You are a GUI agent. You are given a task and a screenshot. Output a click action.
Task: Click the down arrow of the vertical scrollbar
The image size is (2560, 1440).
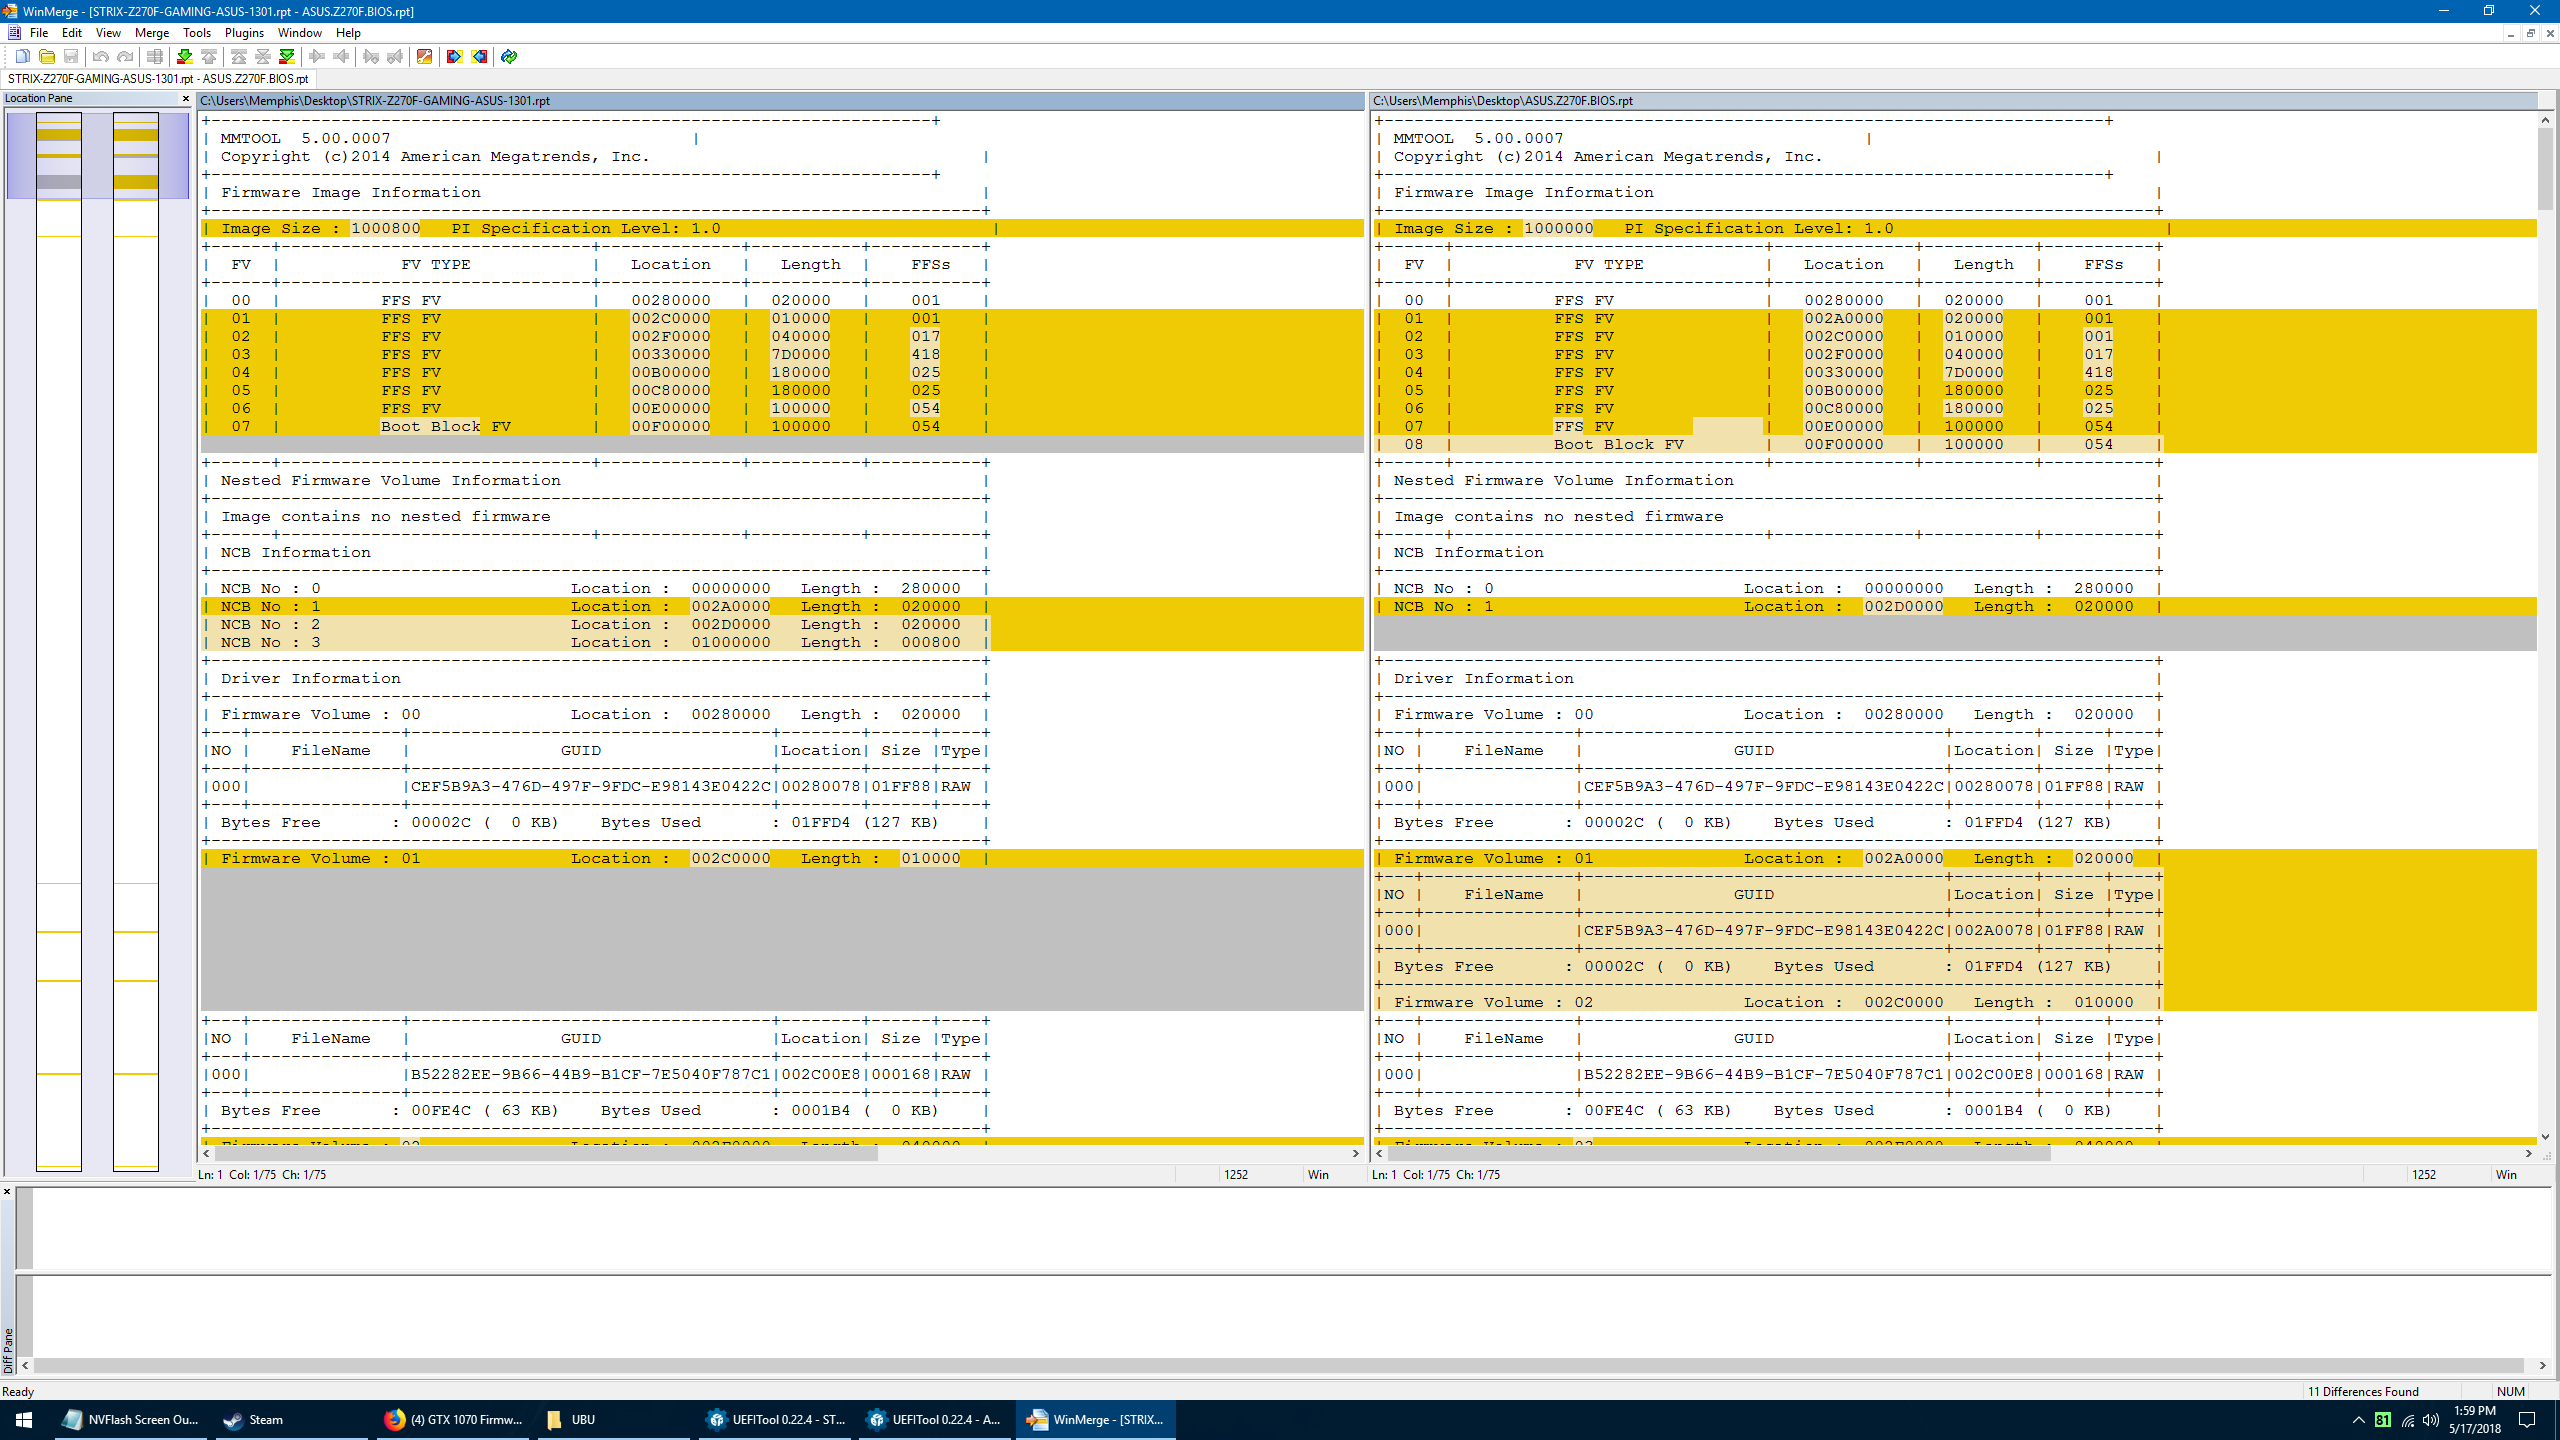tap(2545, 1137)
